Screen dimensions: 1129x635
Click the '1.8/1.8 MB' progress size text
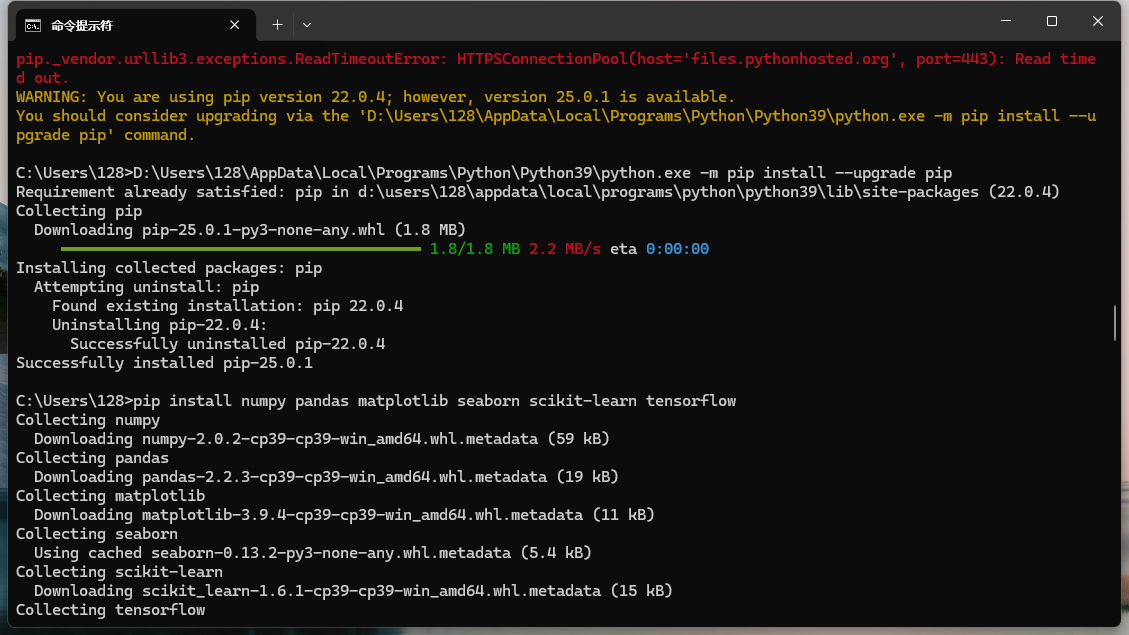pos(474,249)
